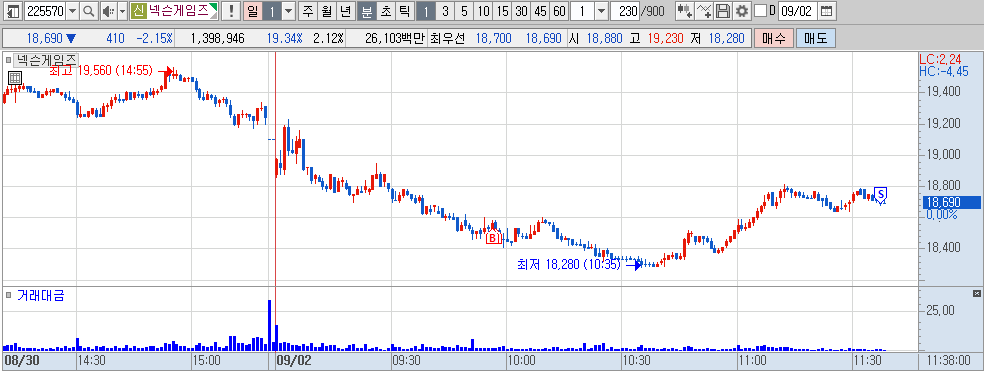Image resolution: width=984 pixels, height=371 pixels.
Task: Click the red 매수 buy button
Action: [774, 38]
